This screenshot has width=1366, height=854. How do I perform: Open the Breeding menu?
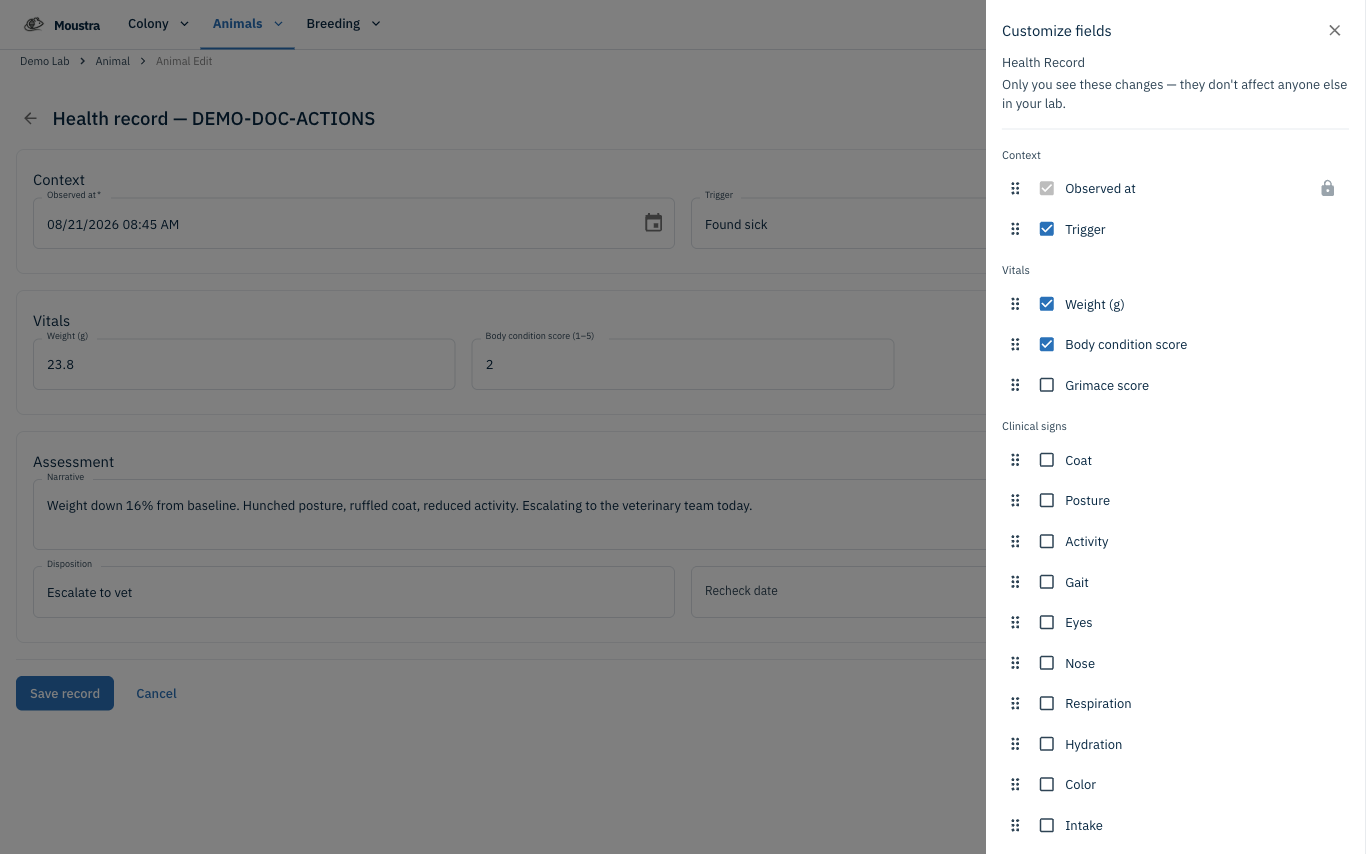coord(343,24)
